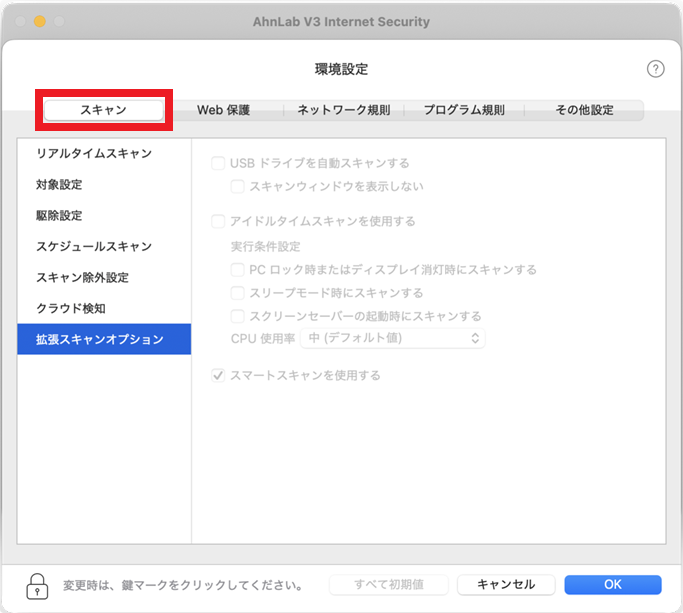Click the 変更時は、鍵マークをクリックしてください text
Viewport: 683px width, 613px height.
tap(183, 585)
